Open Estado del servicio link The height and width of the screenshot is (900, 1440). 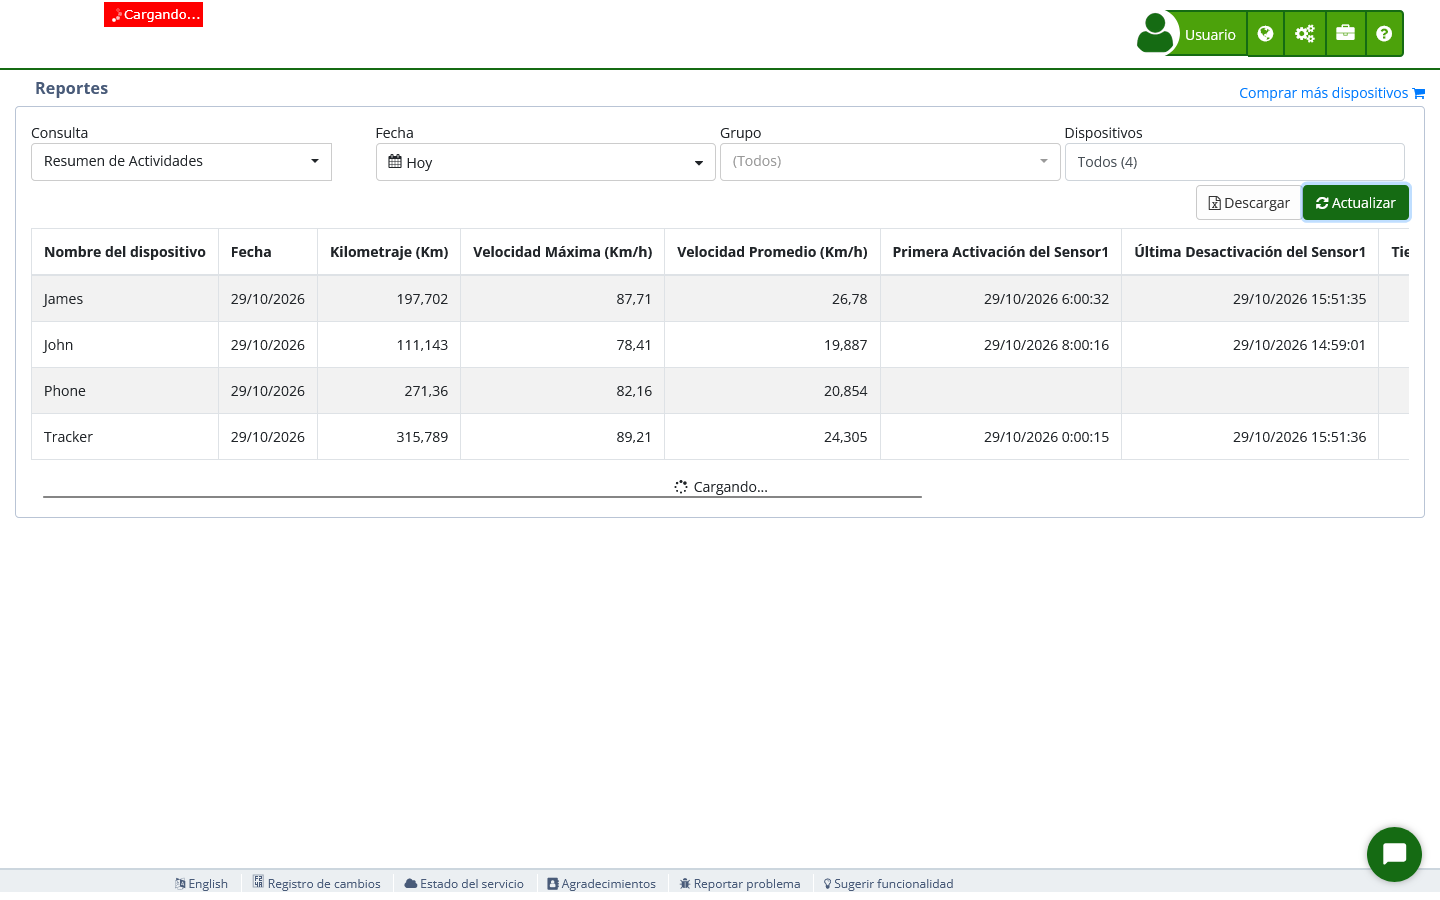[x=464, y=884]
